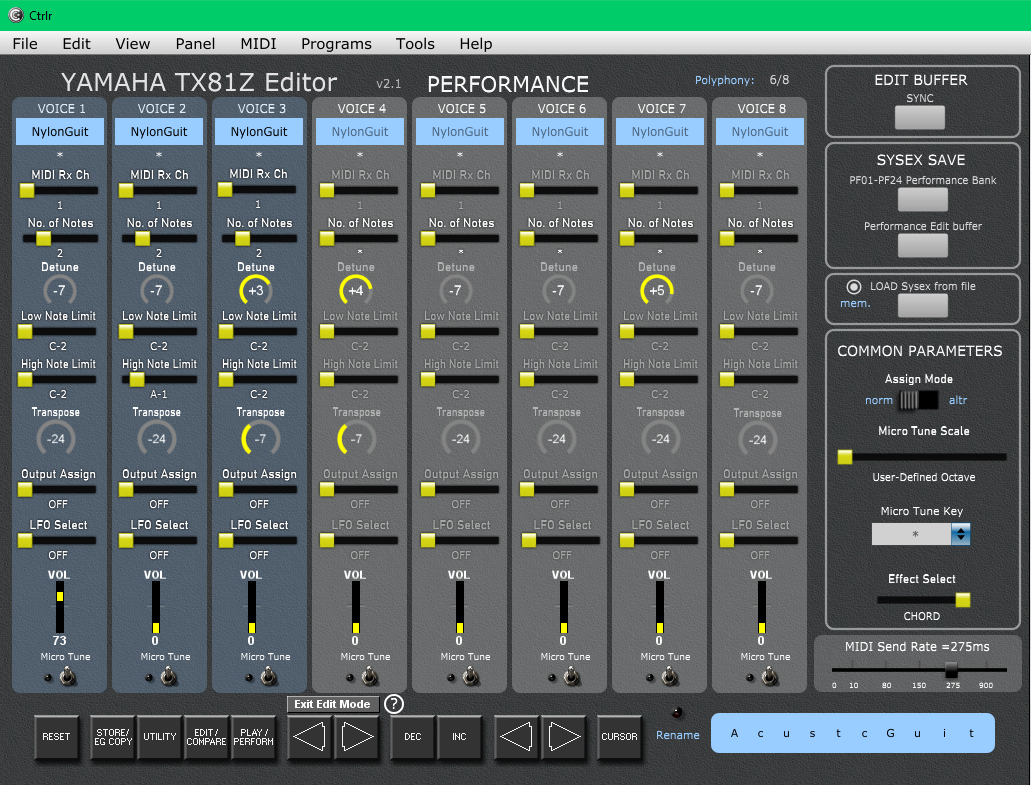Adjust the Voice 1 Transpose knob
1031x785 pixels.
56,439
